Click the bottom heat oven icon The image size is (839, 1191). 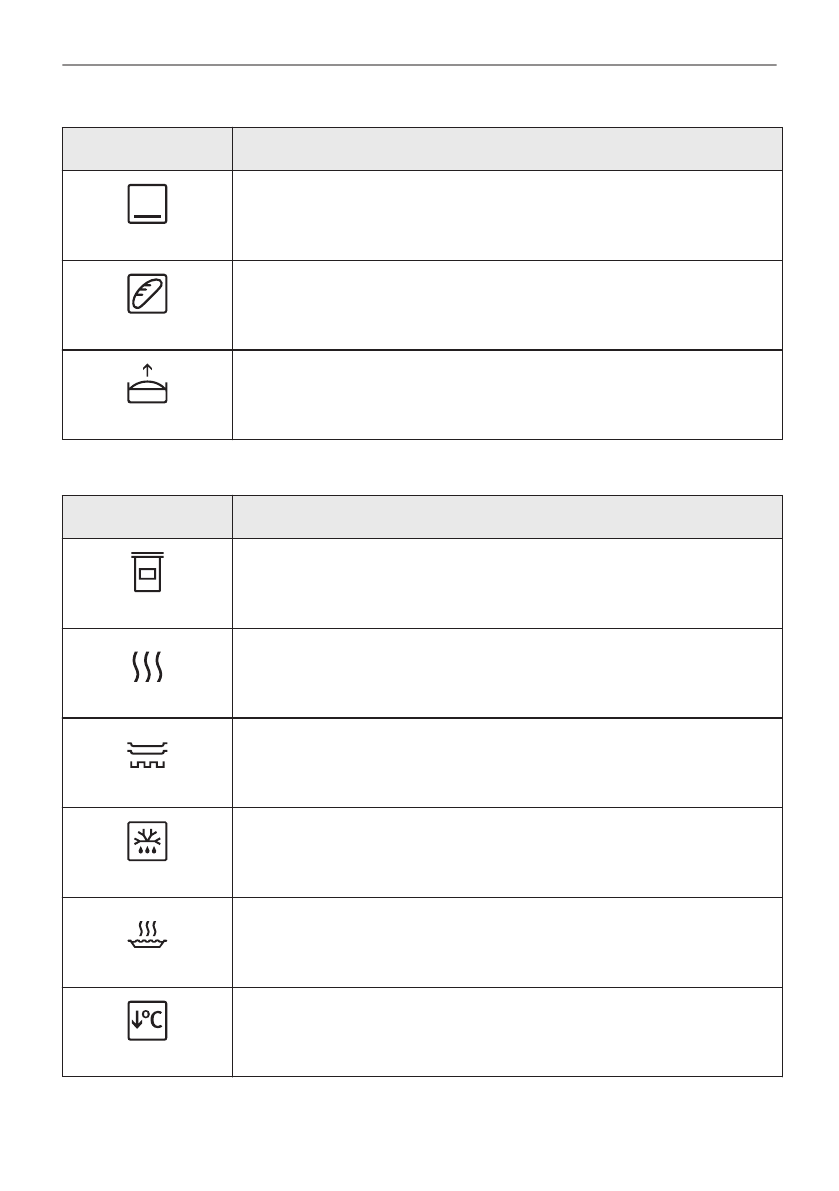point(147,205)
